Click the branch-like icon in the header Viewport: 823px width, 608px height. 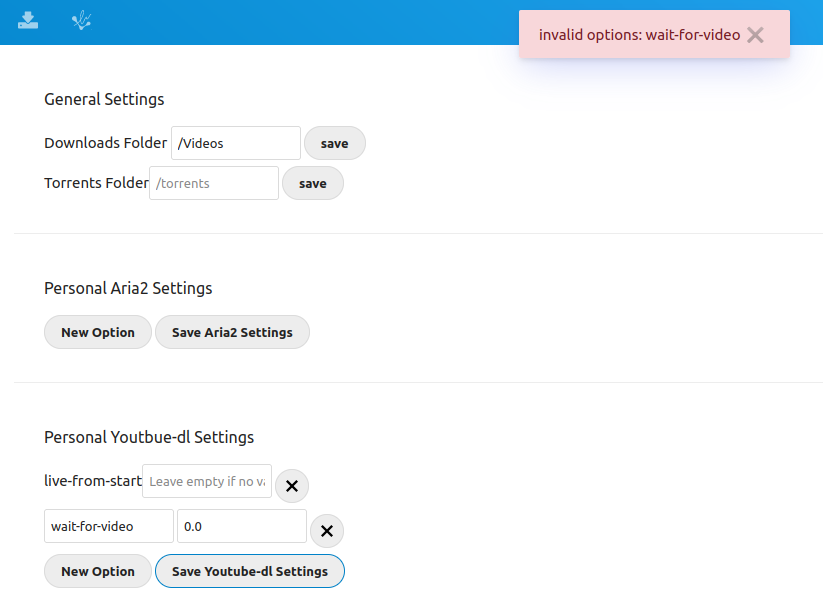81,20
